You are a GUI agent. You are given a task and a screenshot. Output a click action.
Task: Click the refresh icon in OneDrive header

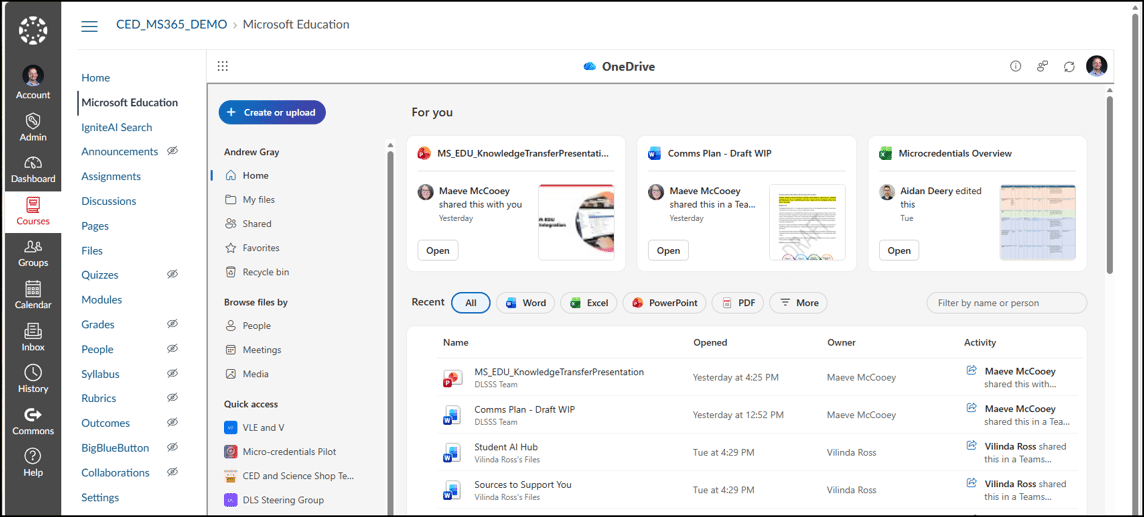[1069, 66]
